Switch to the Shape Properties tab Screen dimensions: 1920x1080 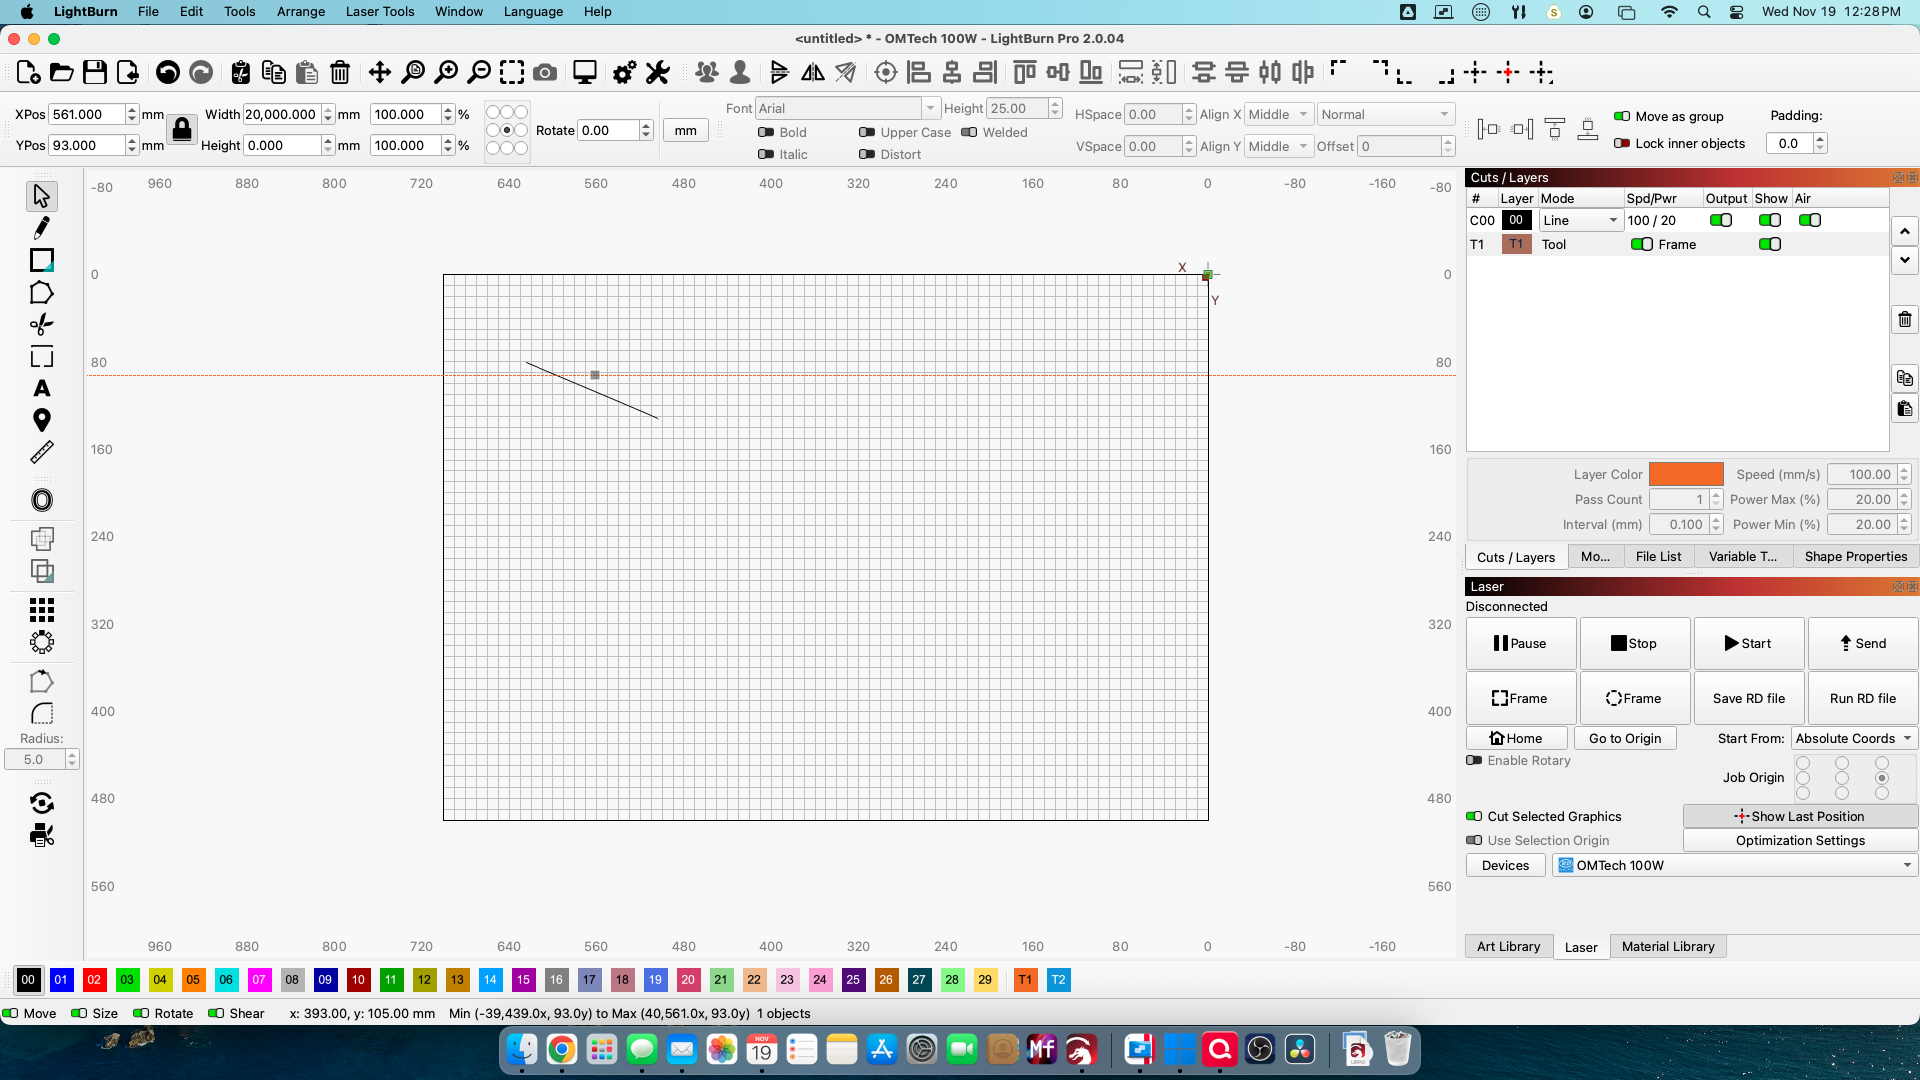[1855, 557]
